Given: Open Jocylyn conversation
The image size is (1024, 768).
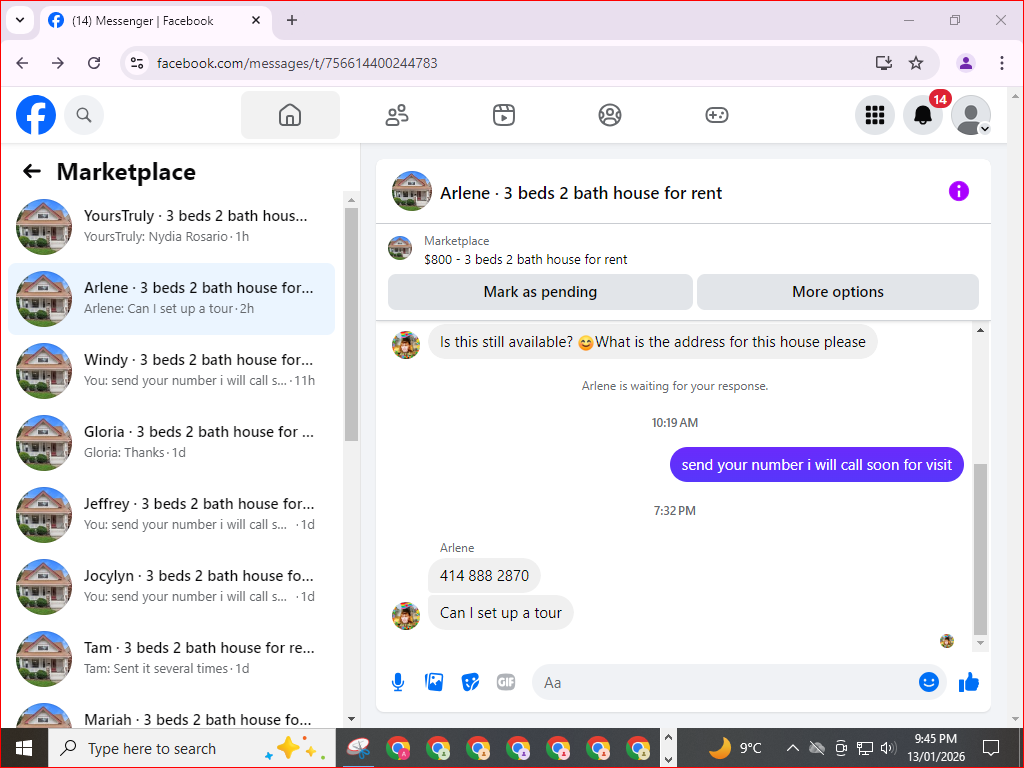Looking at the screenshot, I should [x=172, y=586].
